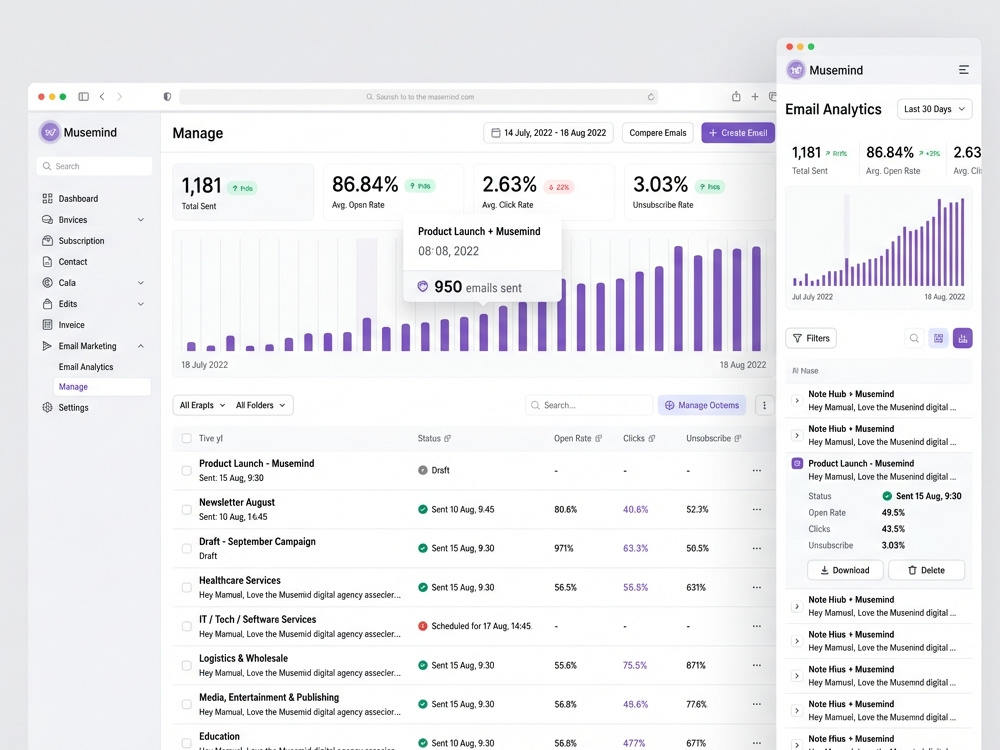
Task: Toggle select-all checkbox in table header
Action: tap(186, 438)
